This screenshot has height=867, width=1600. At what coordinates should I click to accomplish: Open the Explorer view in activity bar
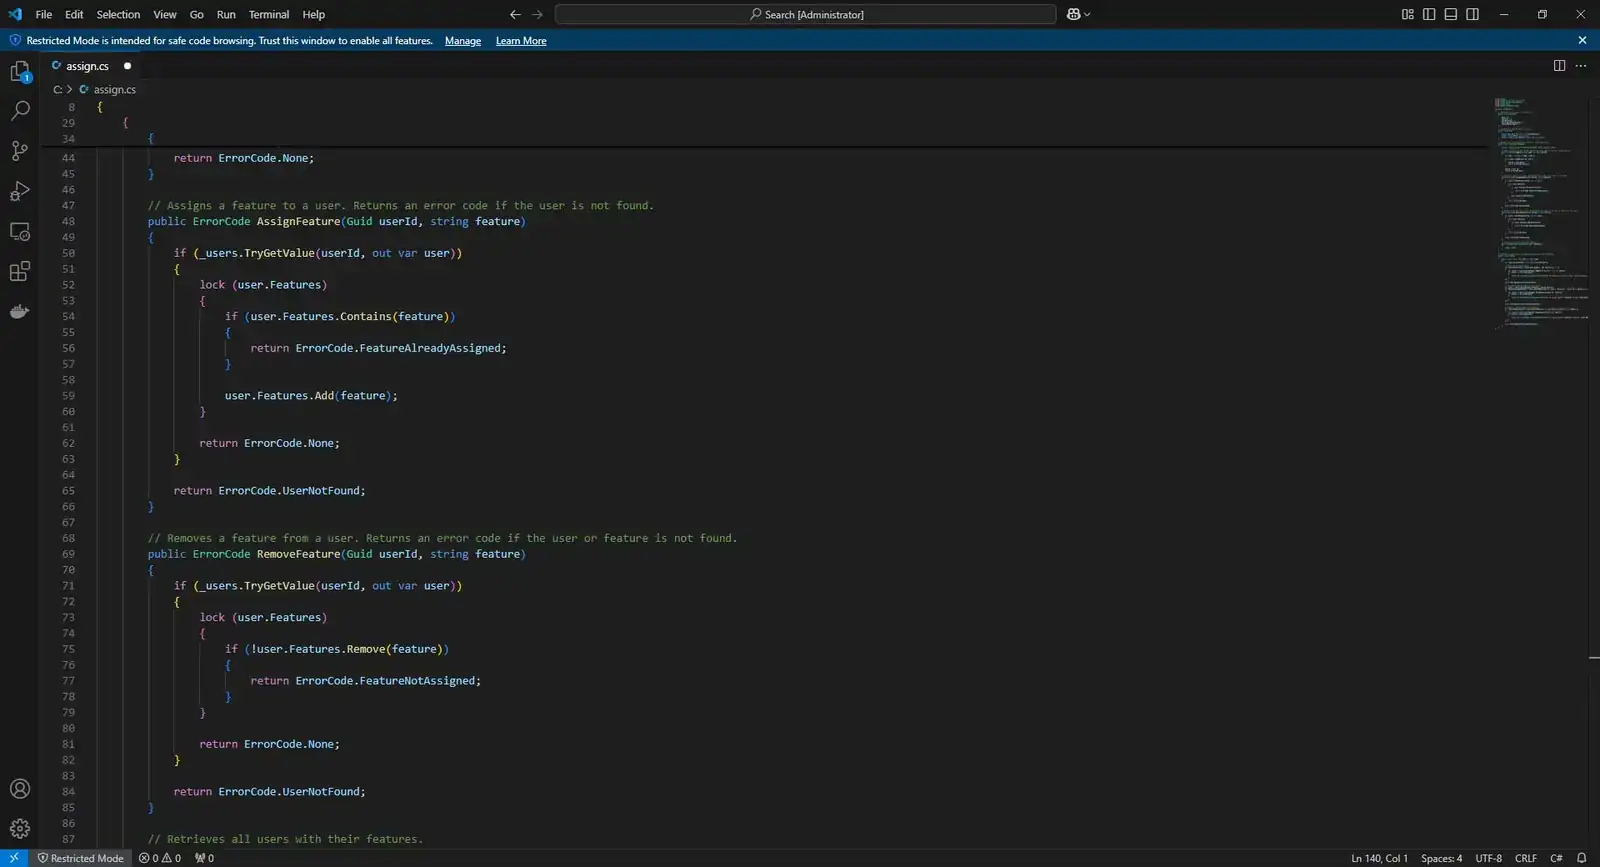(20, 71)
